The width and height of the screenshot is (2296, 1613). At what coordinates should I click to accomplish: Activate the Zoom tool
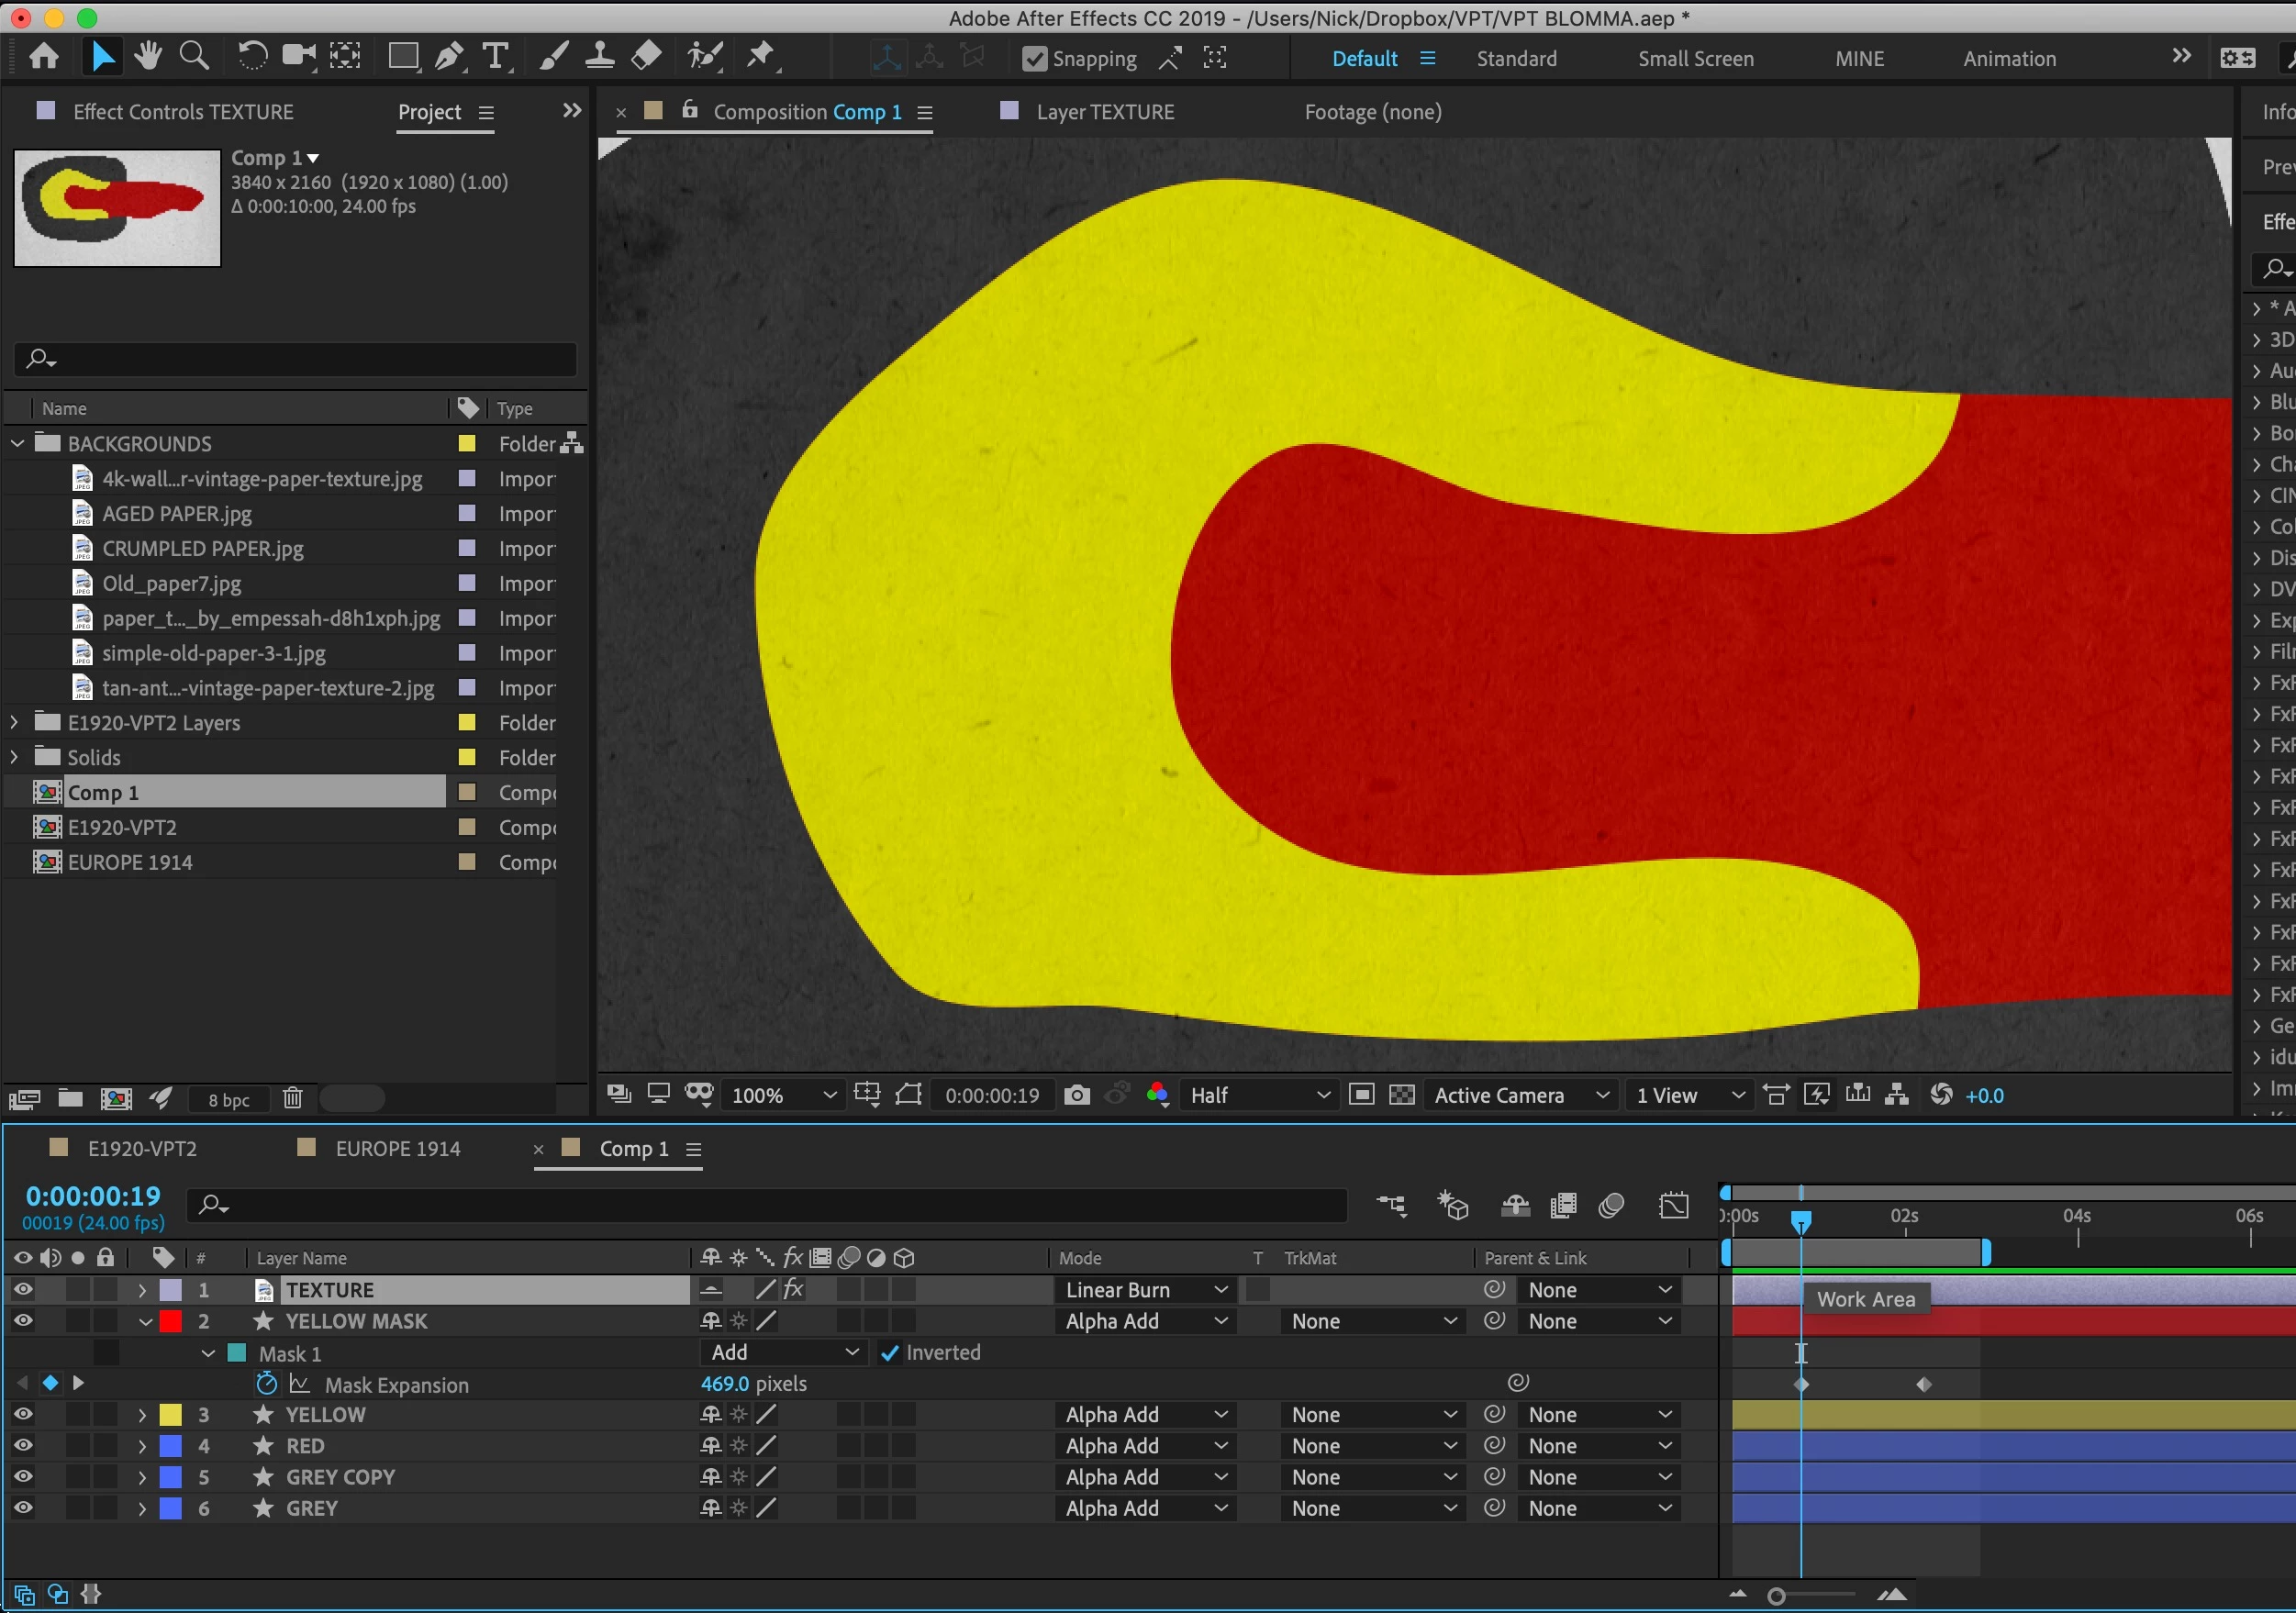point(194,57)
